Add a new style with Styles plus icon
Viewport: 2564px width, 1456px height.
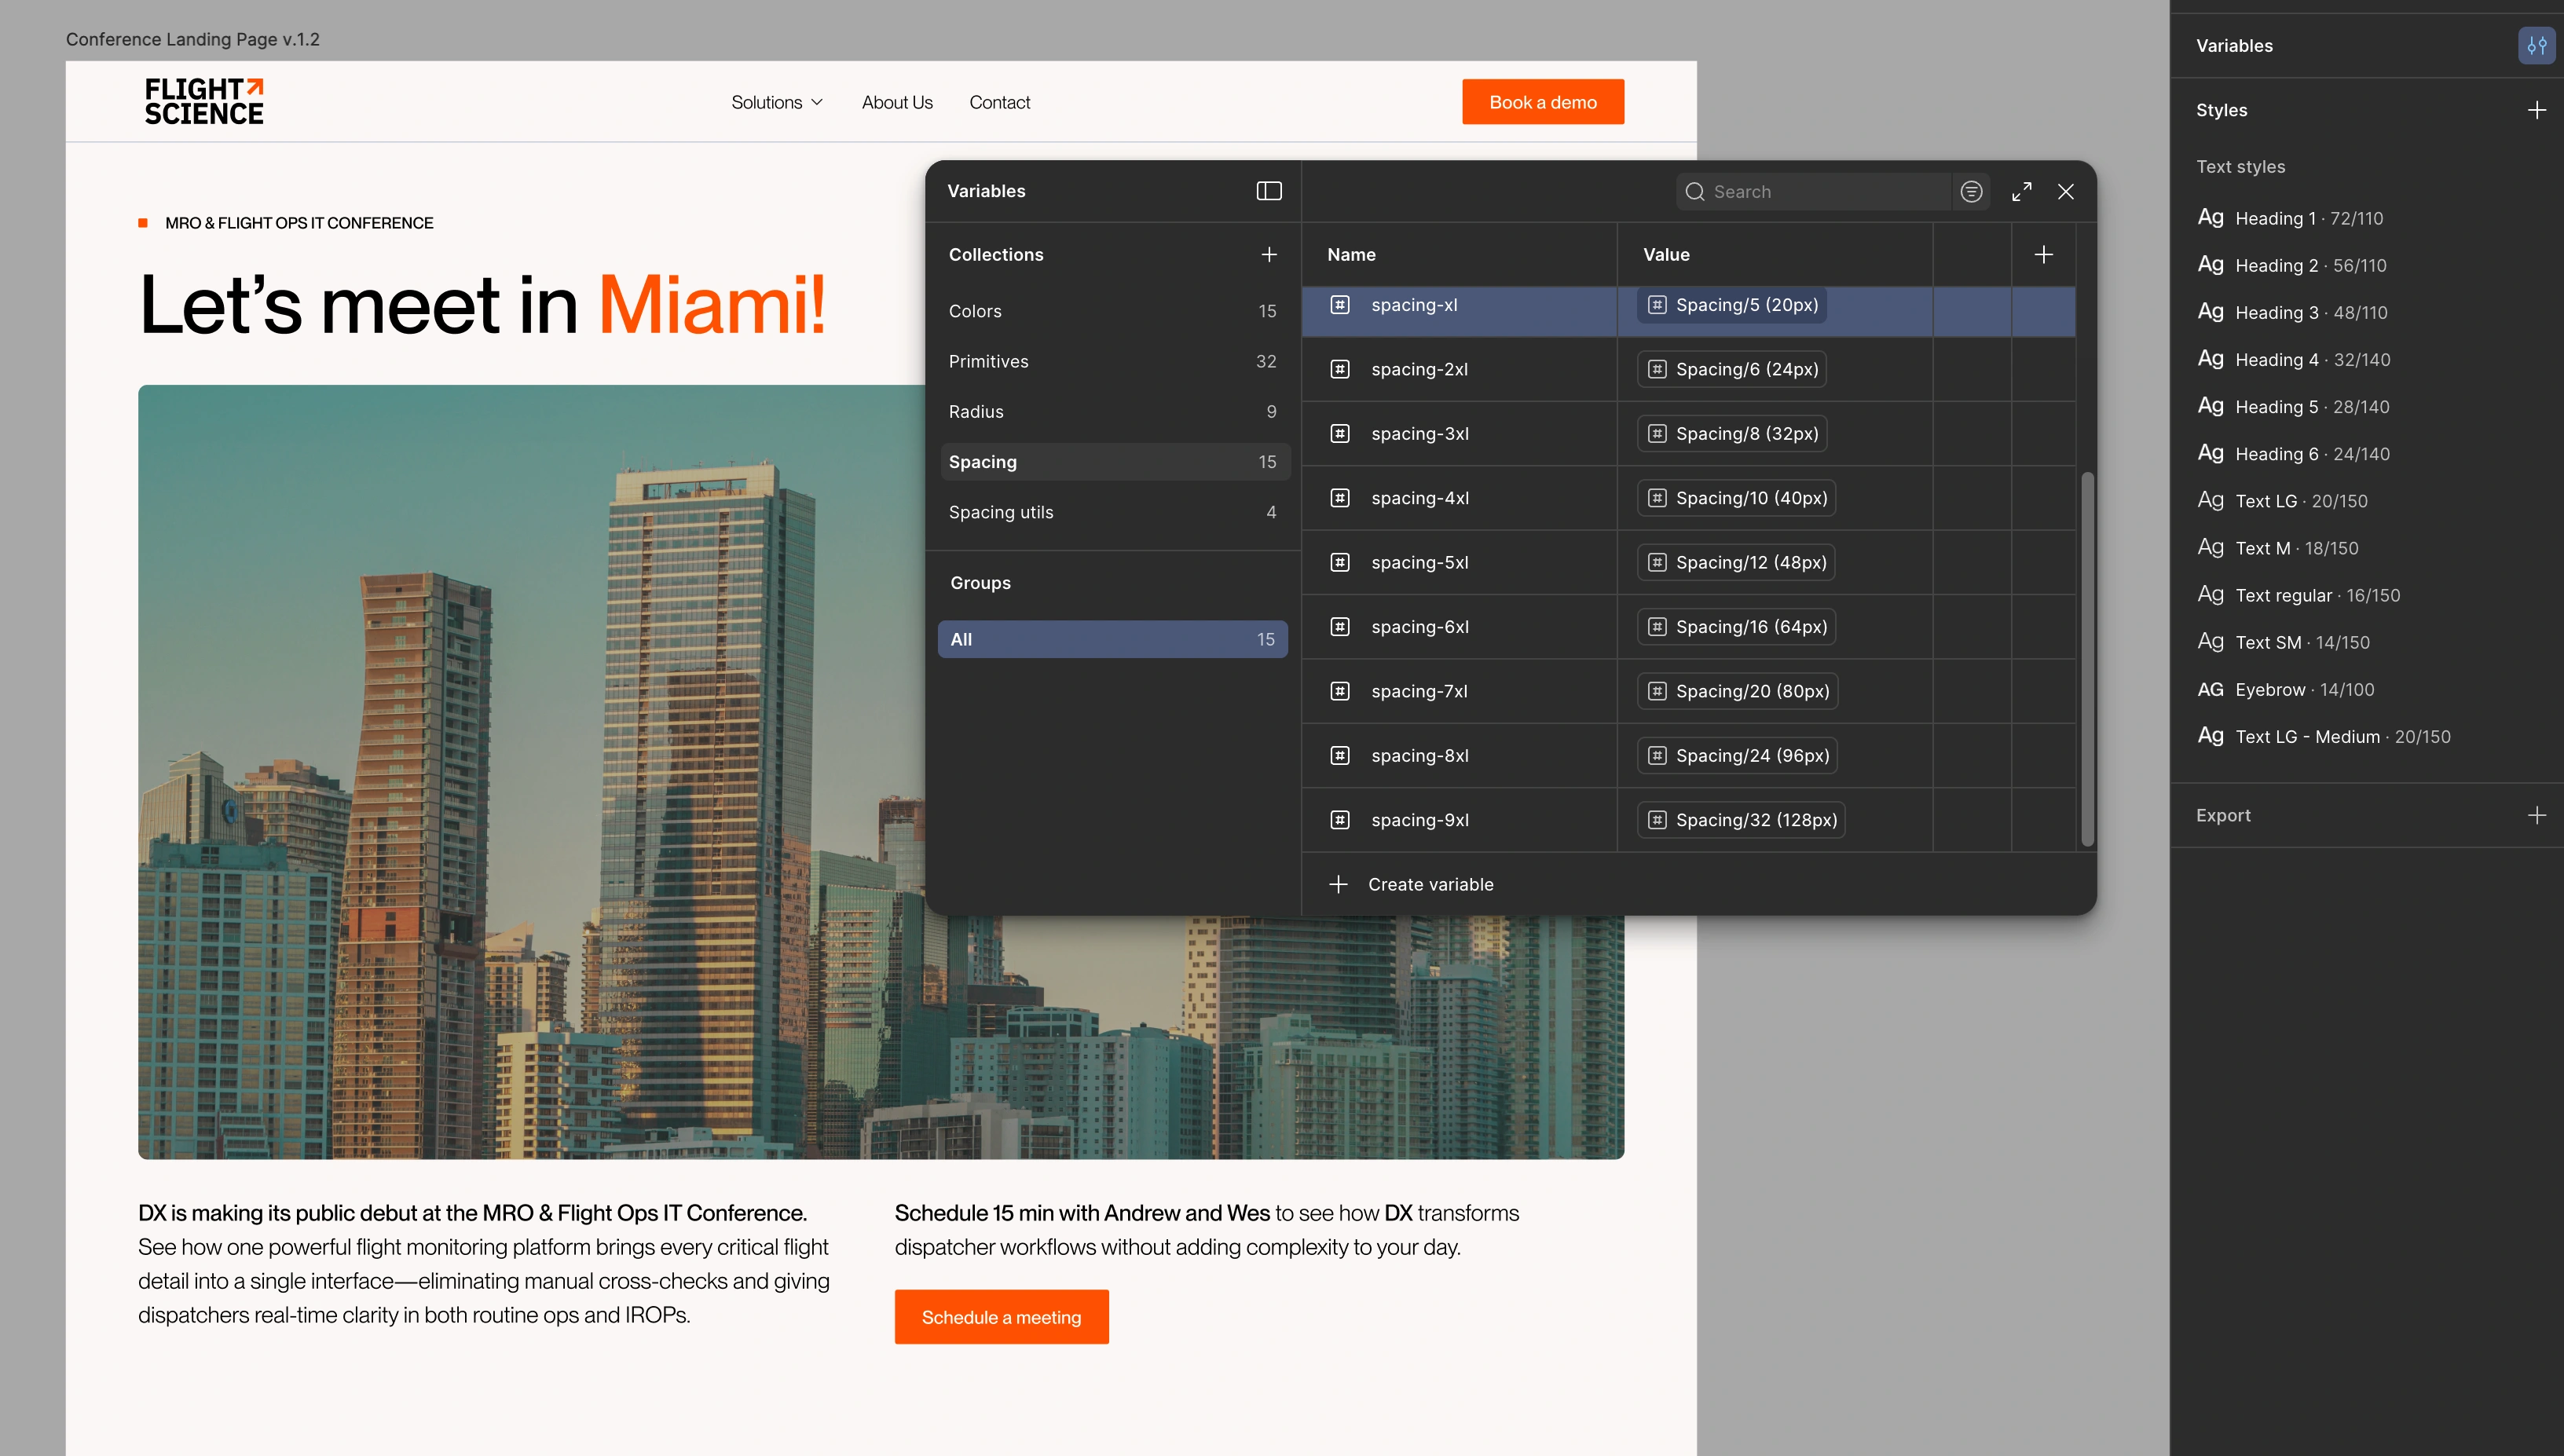2536,110
